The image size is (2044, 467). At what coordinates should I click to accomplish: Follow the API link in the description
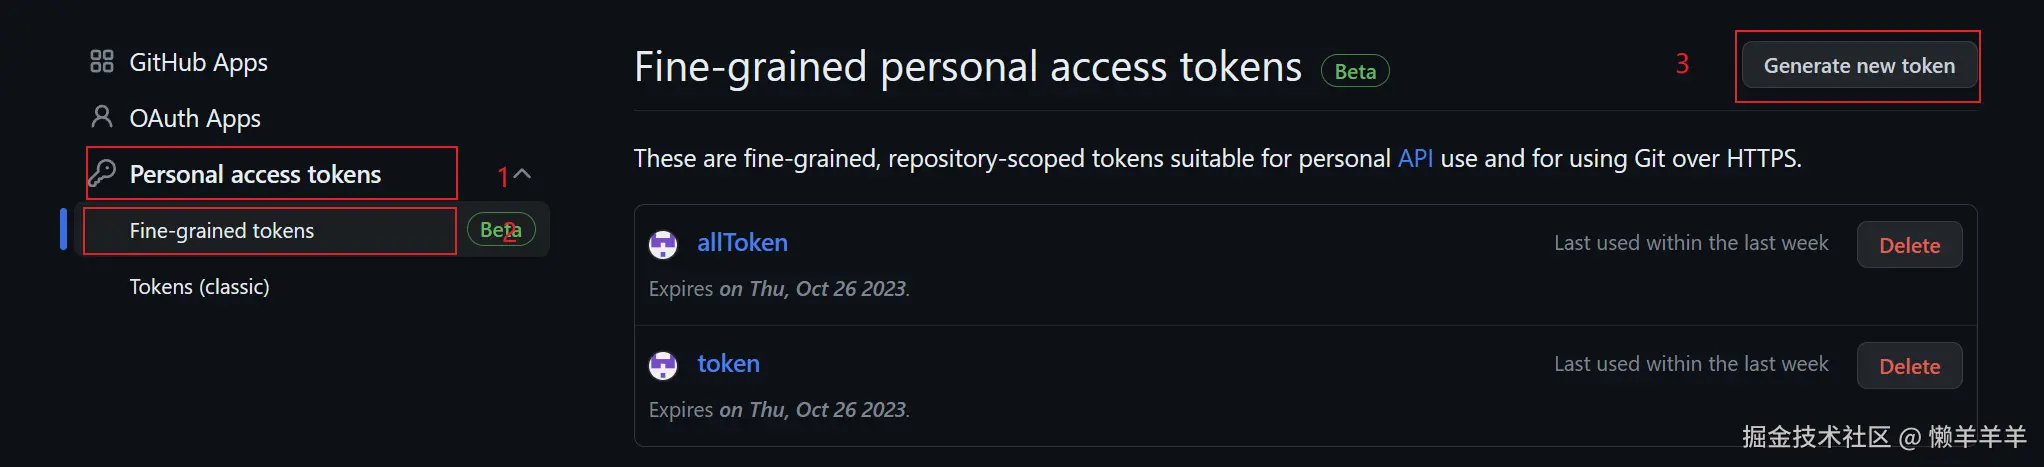pos(1415,158)
